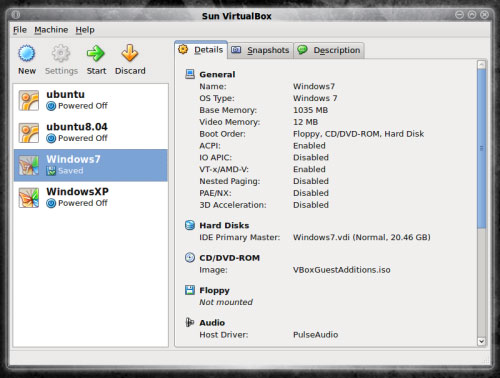The width and height of the screenshot is (500, 378).
Task: Click the Video Memory value 12 MB
Action: coord(305,122)
